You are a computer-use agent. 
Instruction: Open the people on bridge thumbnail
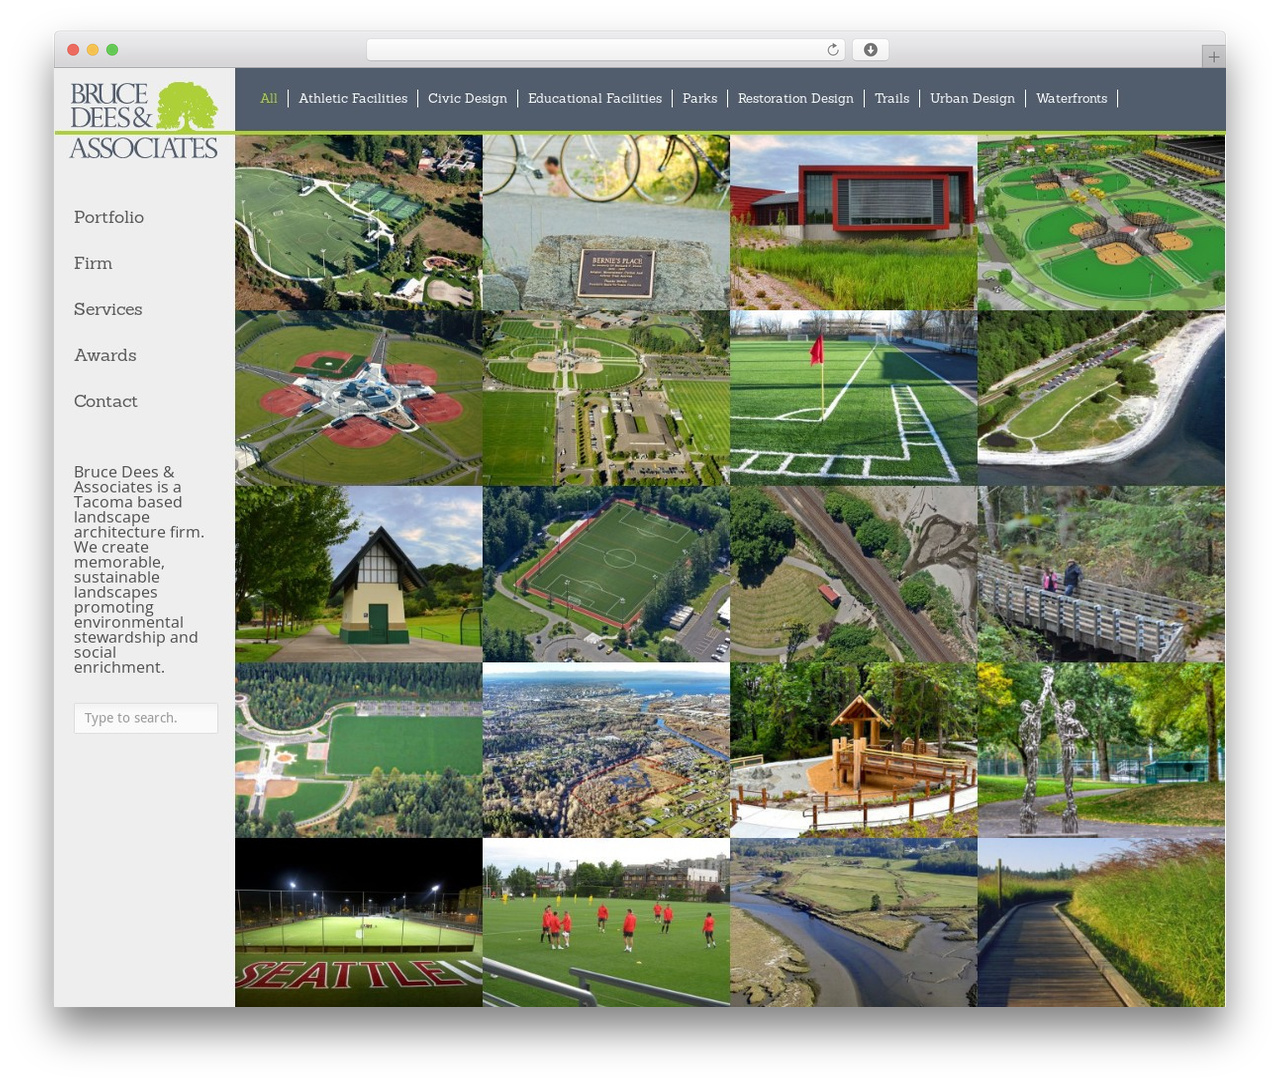[1101, 574]
